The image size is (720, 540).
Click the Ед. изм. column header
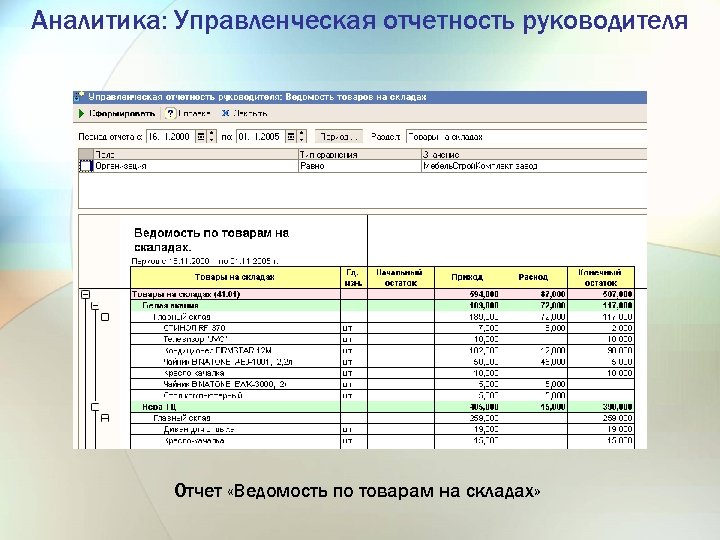(354, 277)
